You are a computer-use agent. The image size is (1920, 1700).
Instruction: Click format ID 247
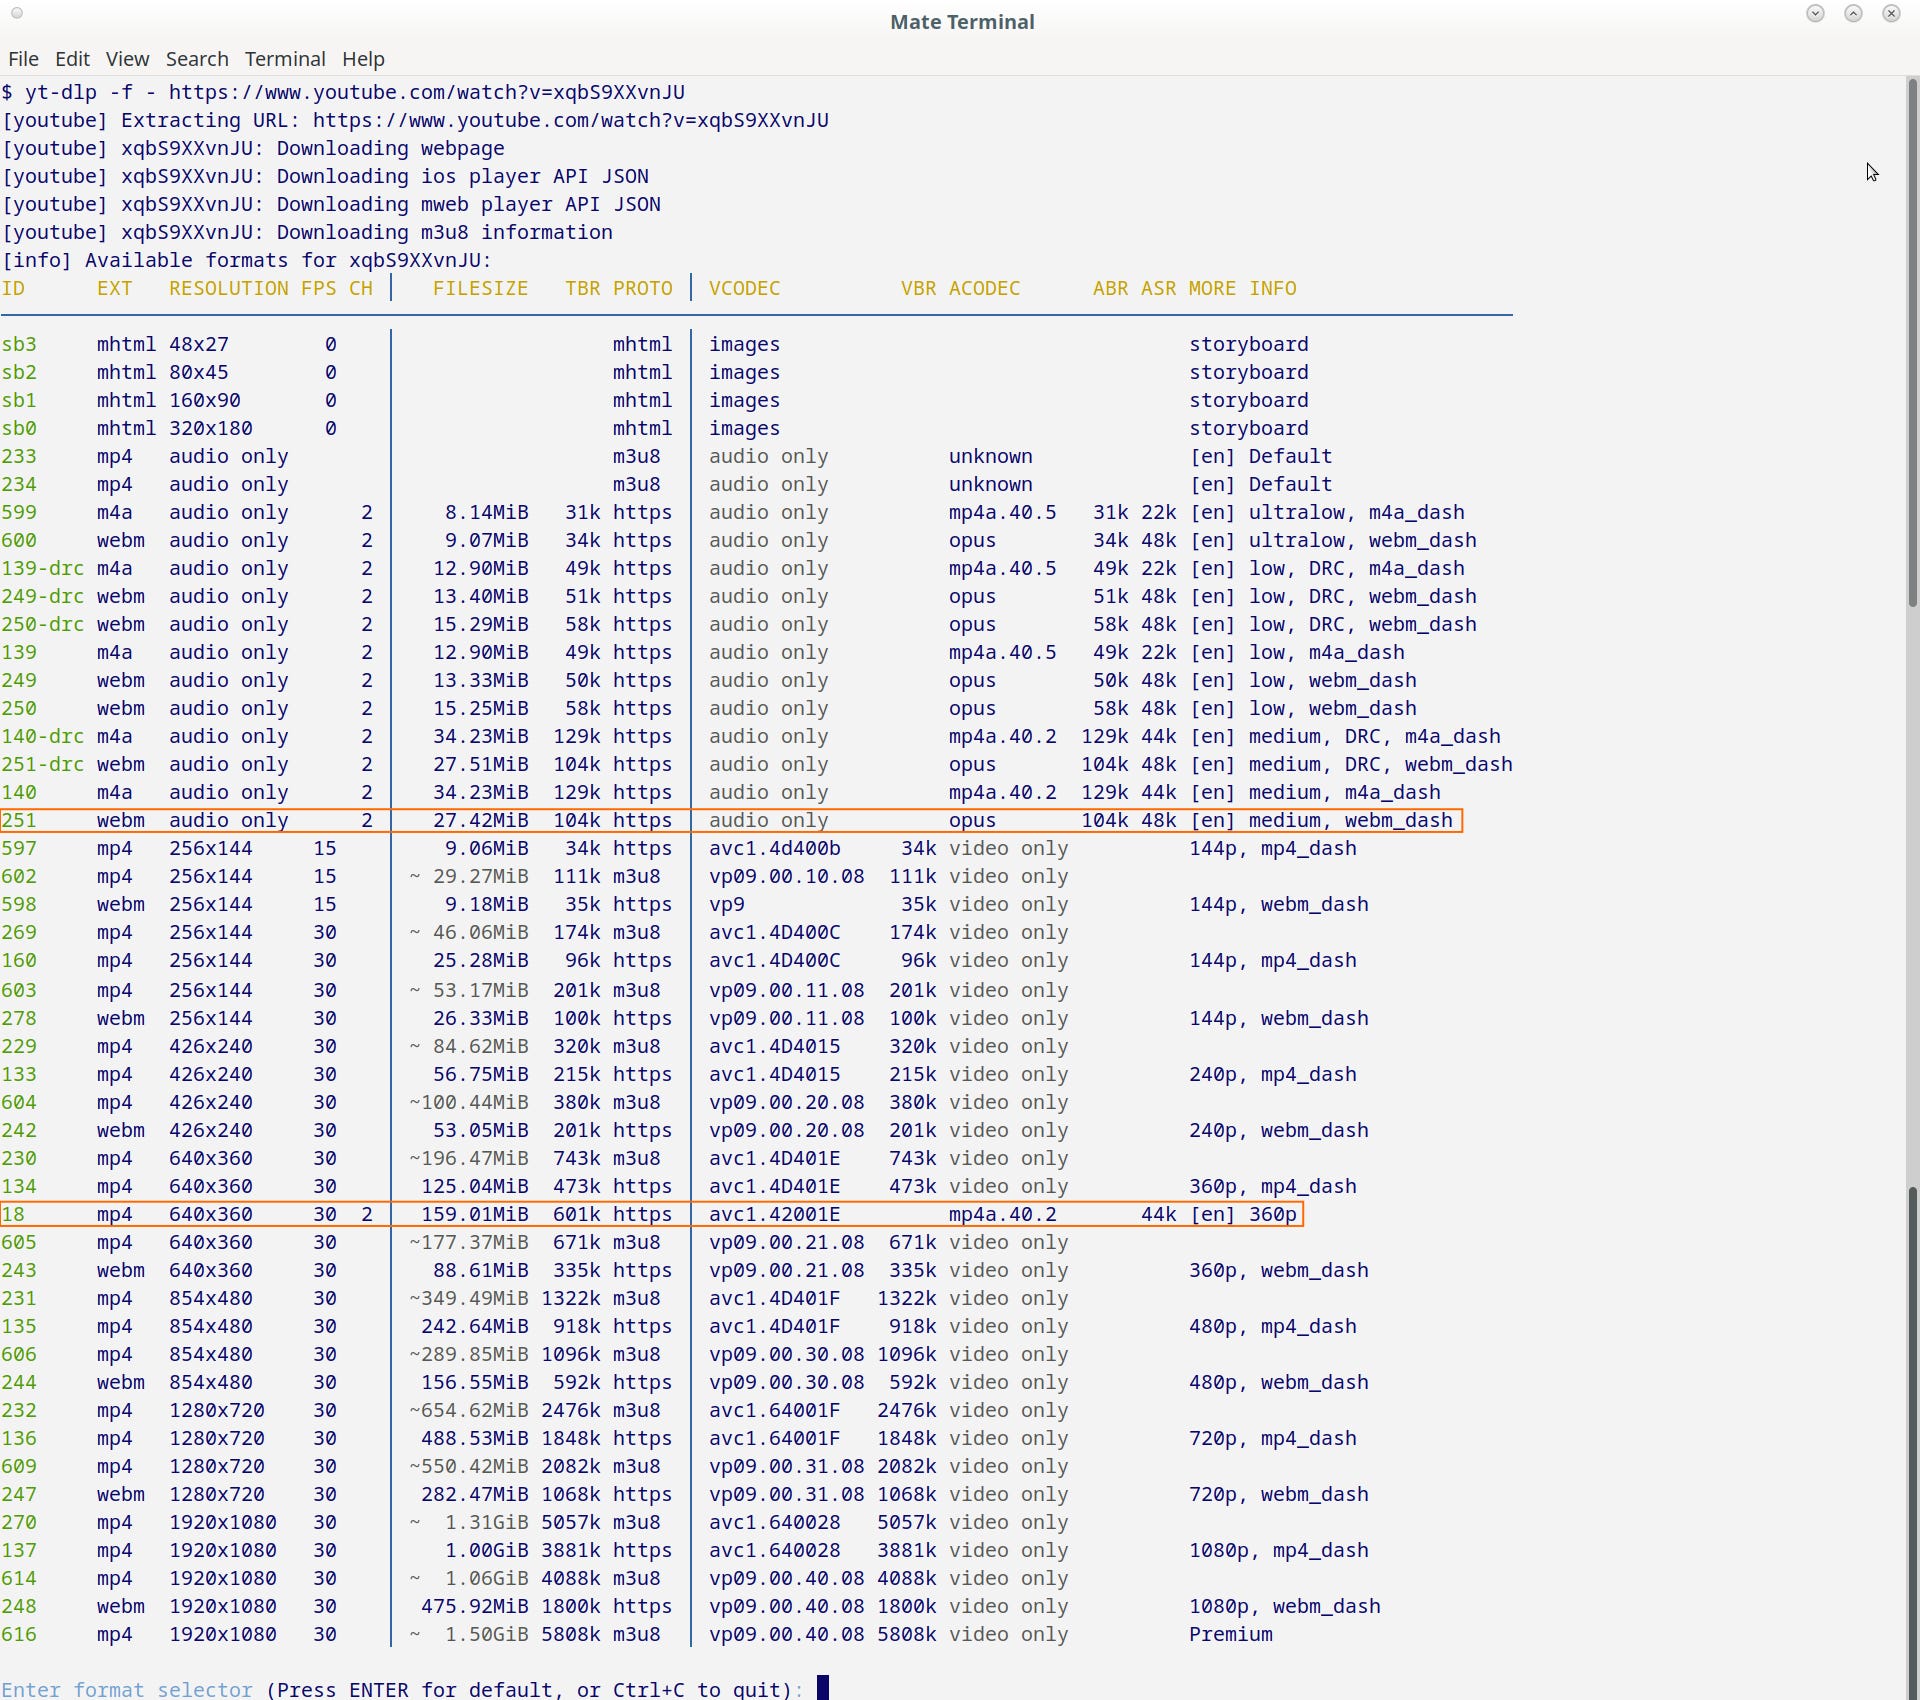(x=19, y=1494)
